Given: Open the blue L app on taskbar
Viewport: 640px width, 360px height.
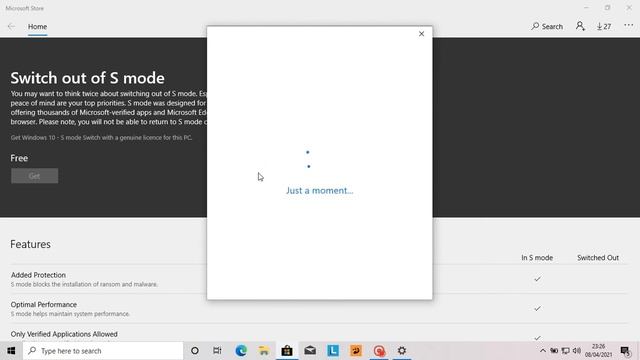Looking at the screenshot, I should pyautogui.click(x=333, y=351).
